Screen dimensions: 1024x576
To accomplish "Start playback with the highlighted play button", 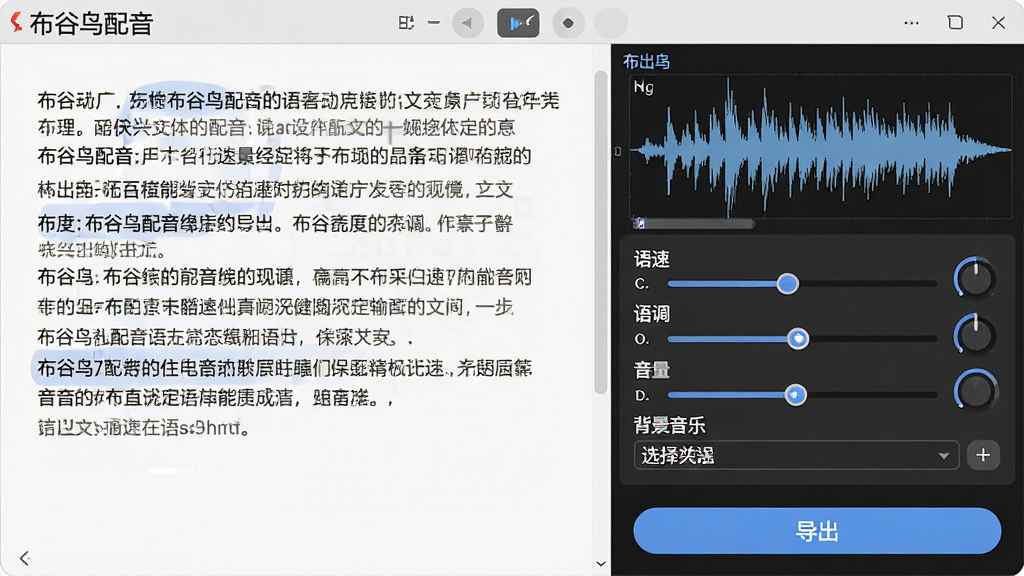I will 518,23.
